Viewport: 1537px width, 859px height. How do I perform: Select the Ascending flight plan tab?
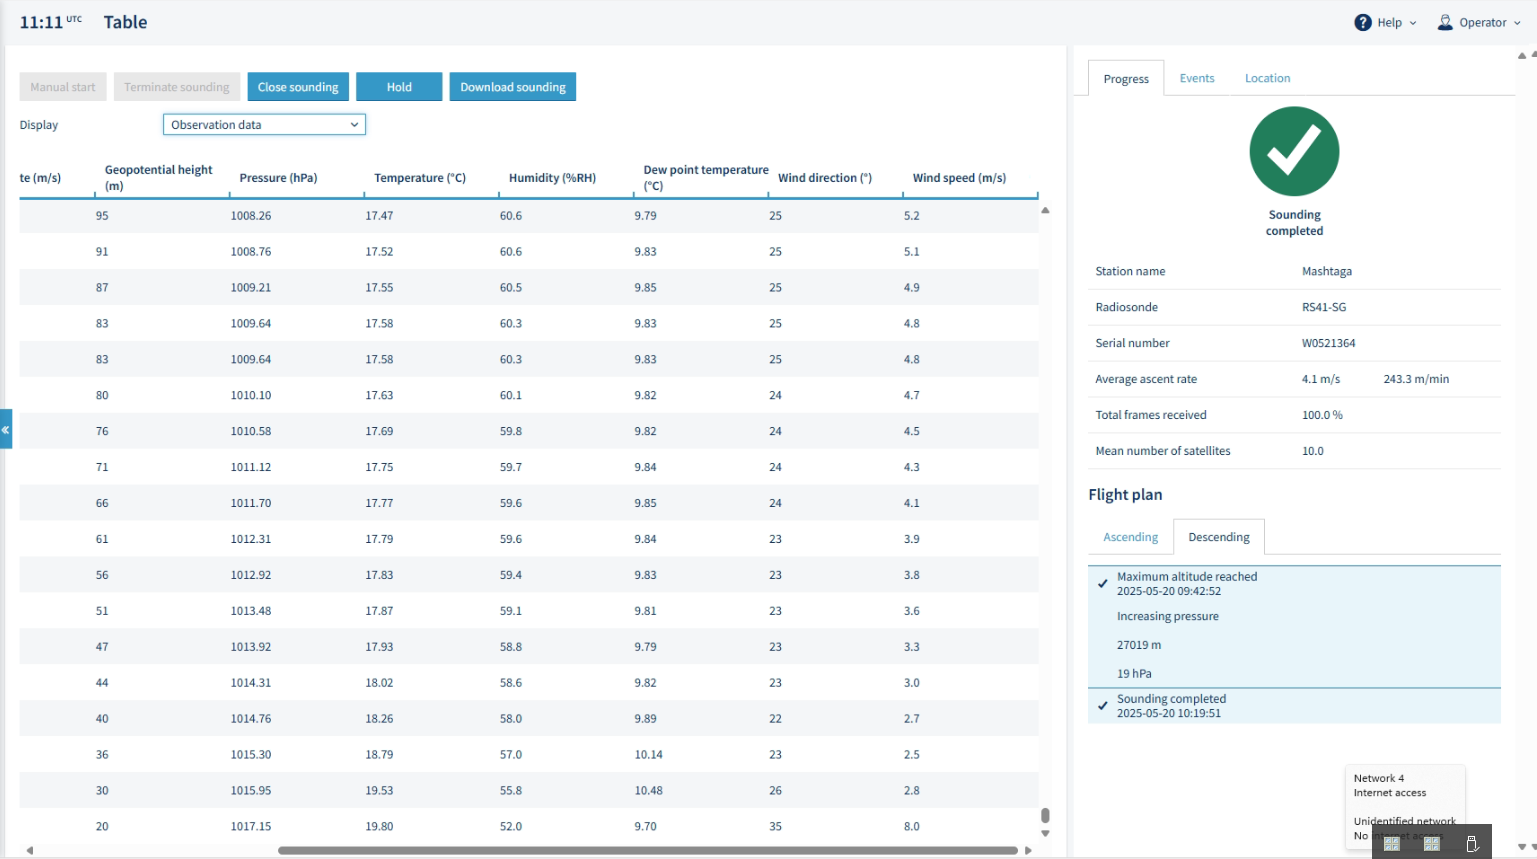[x=1130, y=537]
